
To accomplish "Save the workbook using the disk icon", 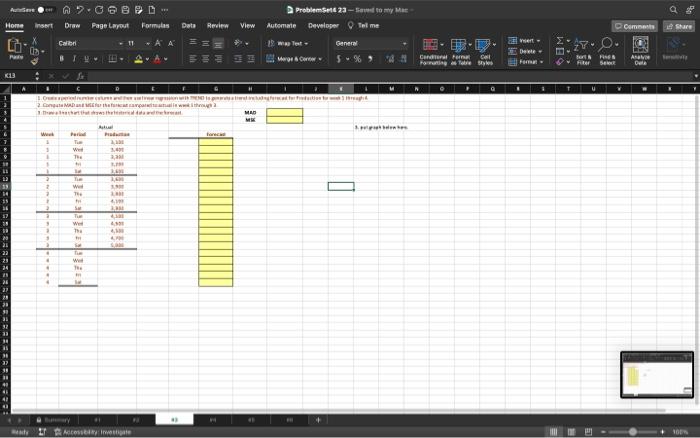I will coord(125,10).
